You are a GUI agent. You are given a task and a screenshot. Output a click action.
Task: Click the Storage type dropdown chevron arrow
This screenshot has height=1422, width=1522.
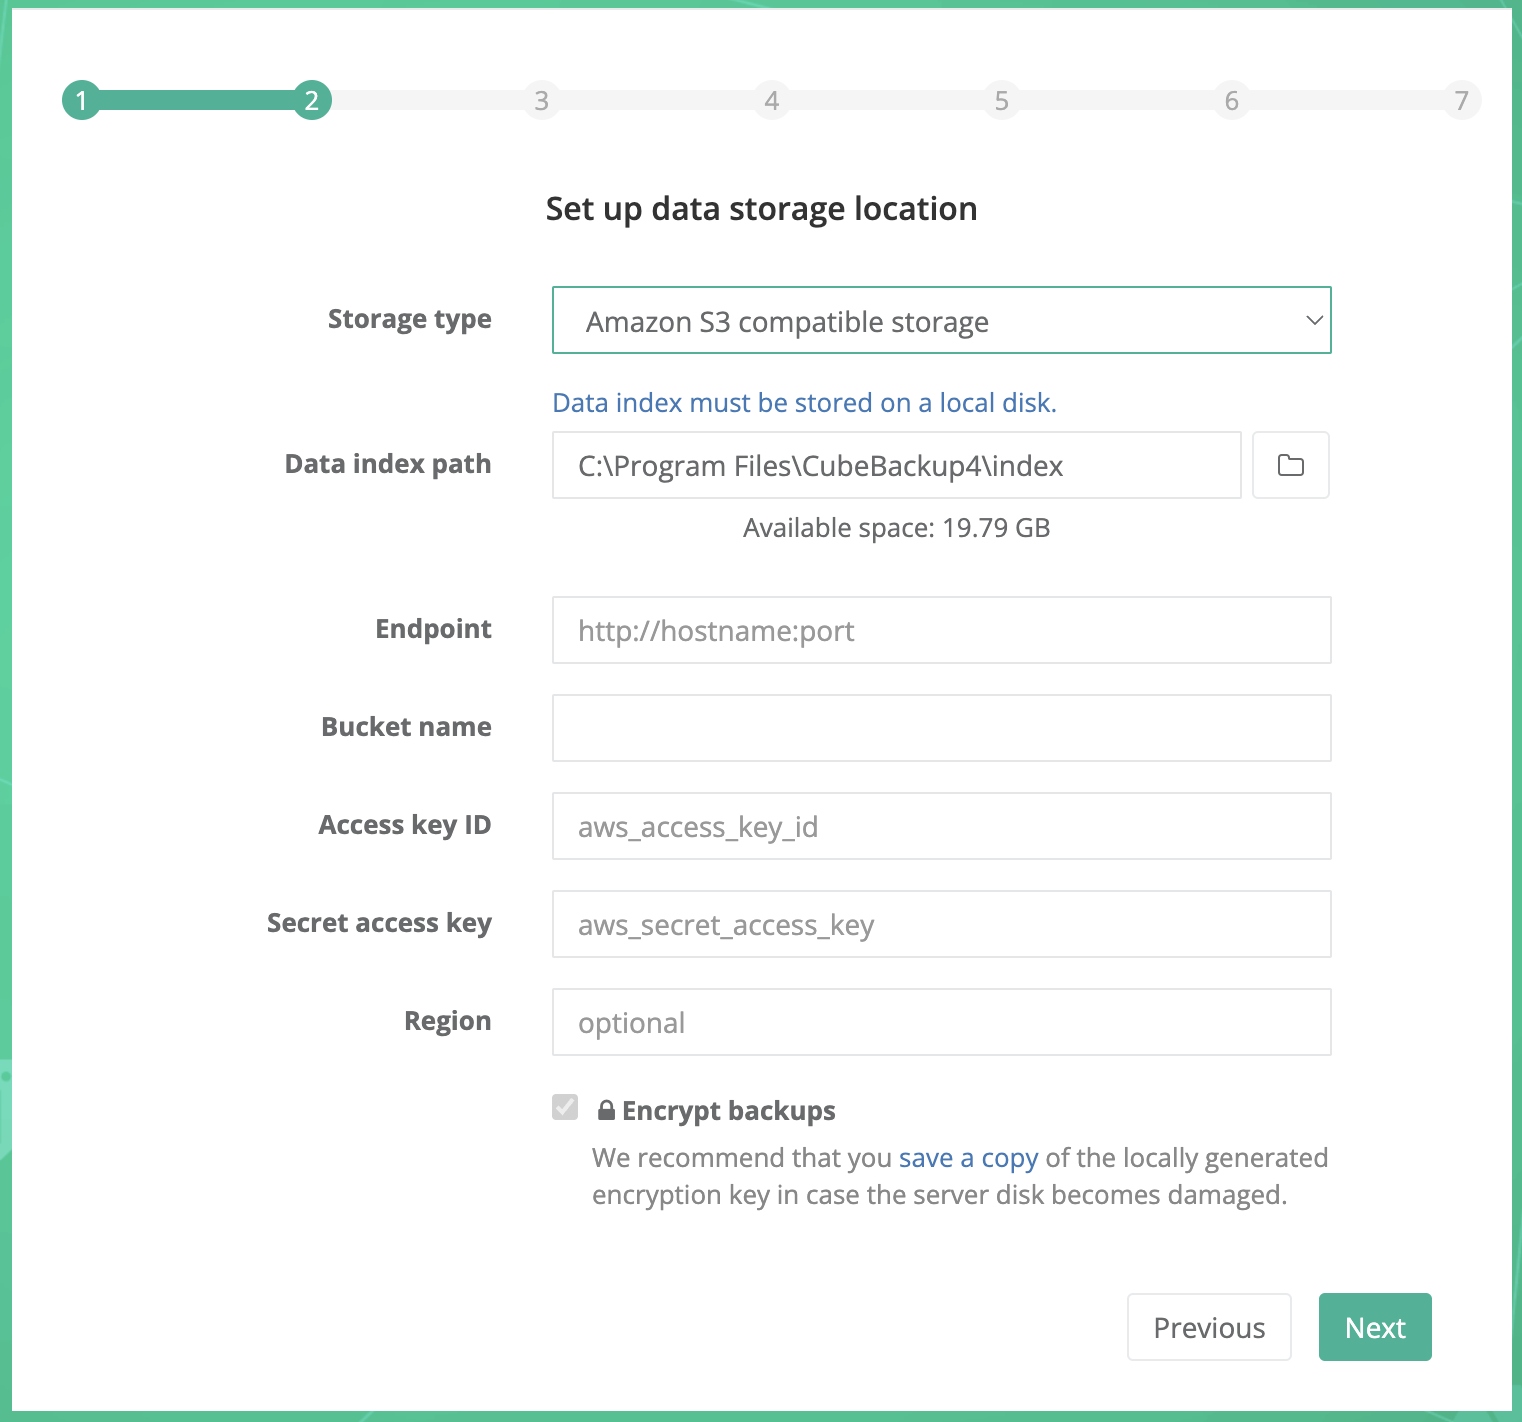tap(1314, 321)
